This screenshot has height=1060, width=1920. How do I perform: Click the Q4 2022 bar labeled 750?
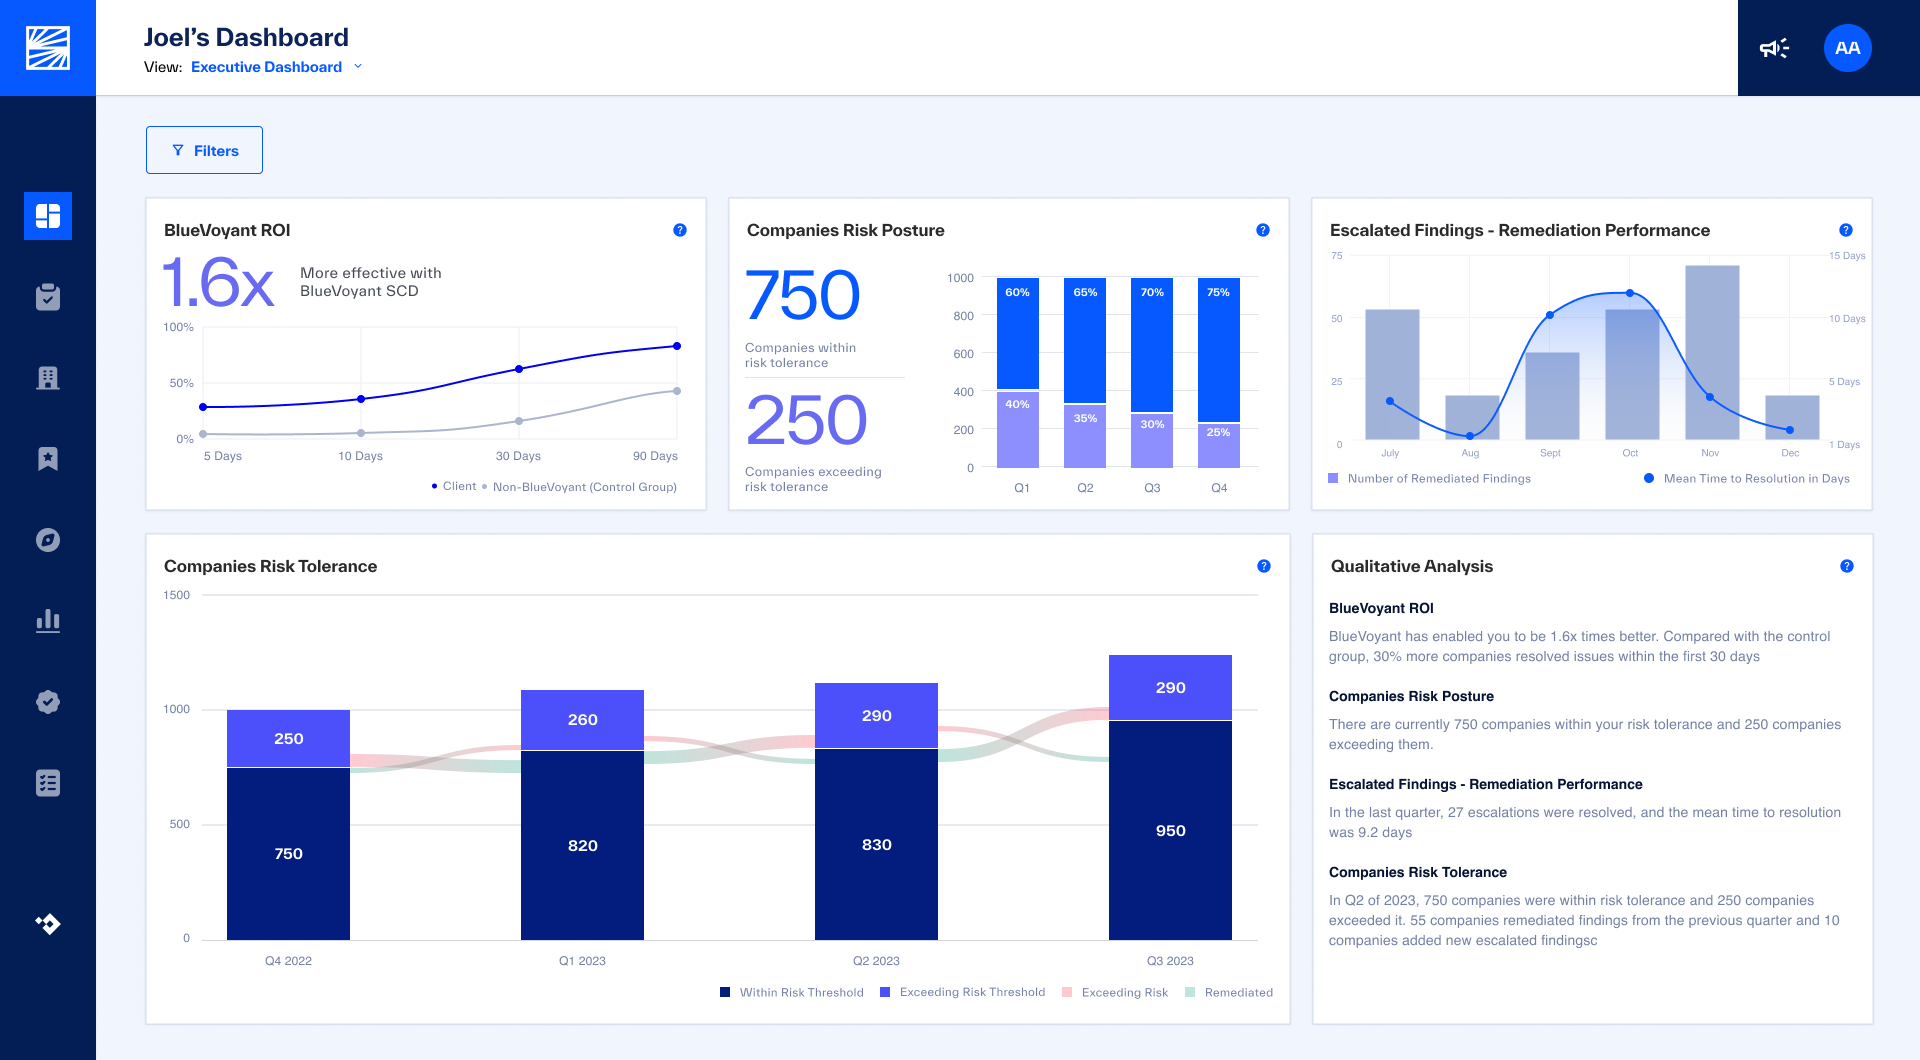[x=288, y=854]
